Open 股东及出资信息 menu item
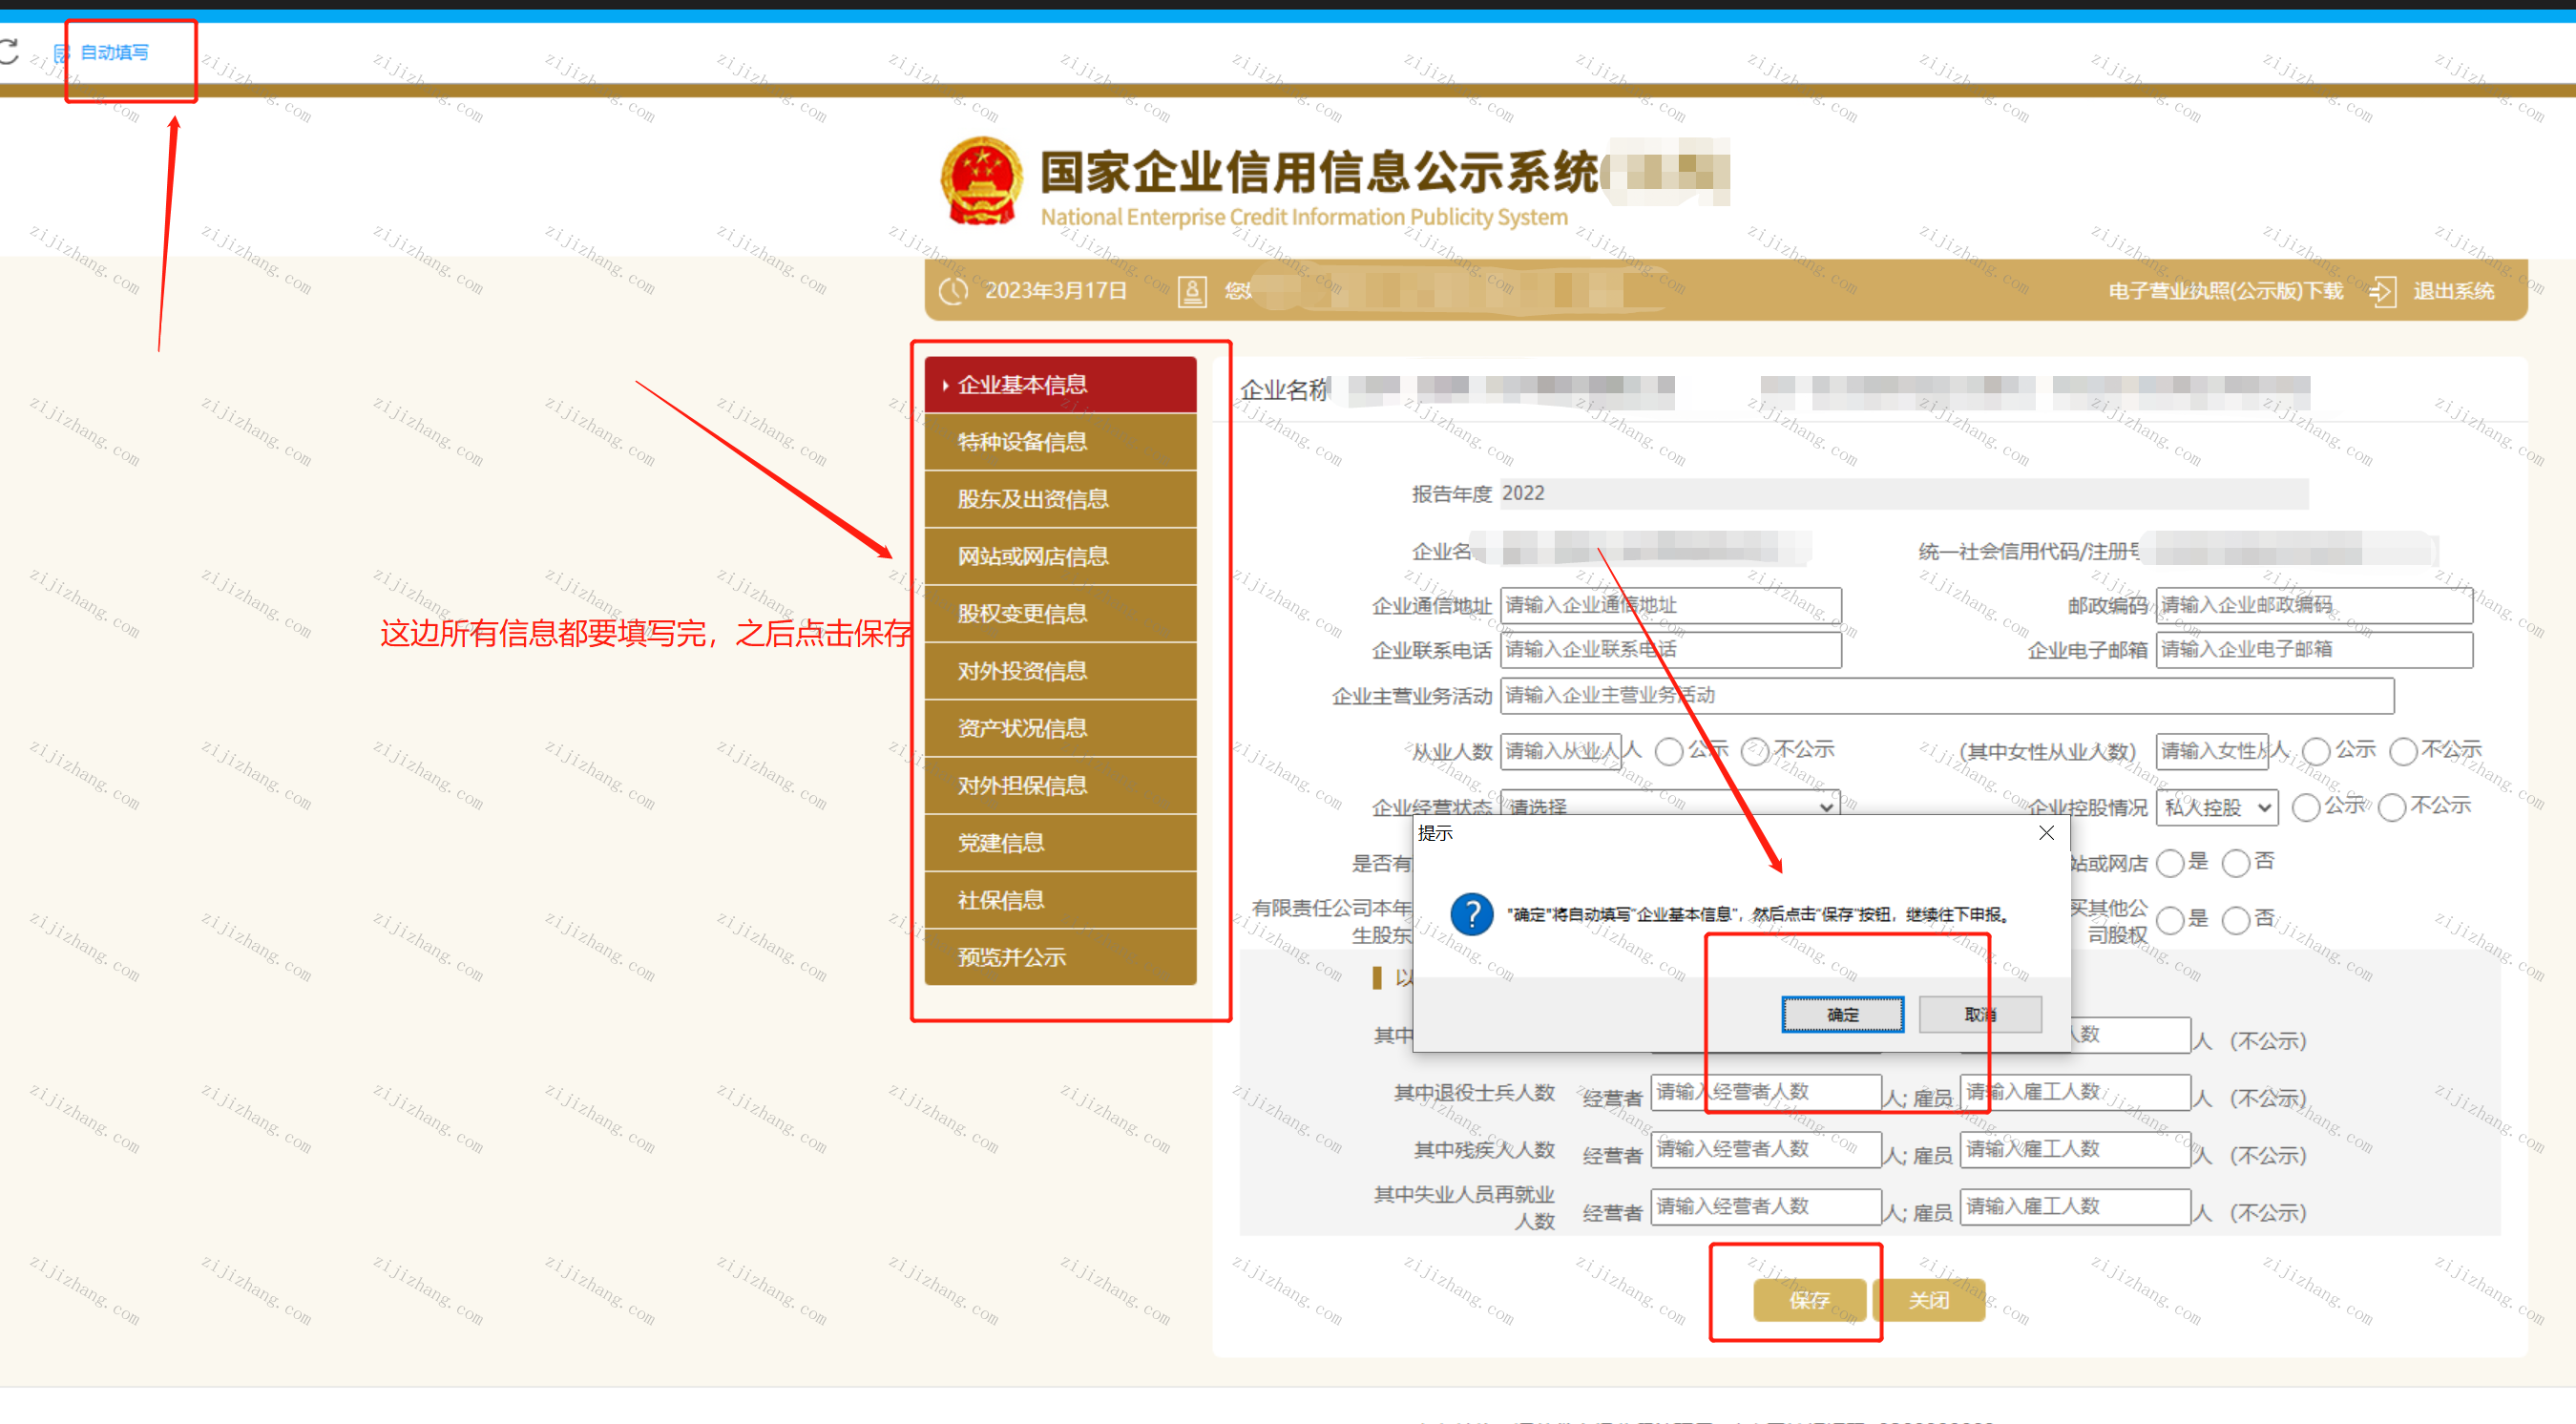This screenshot has height=1424, width=2576. click(x=1060, y=499)
